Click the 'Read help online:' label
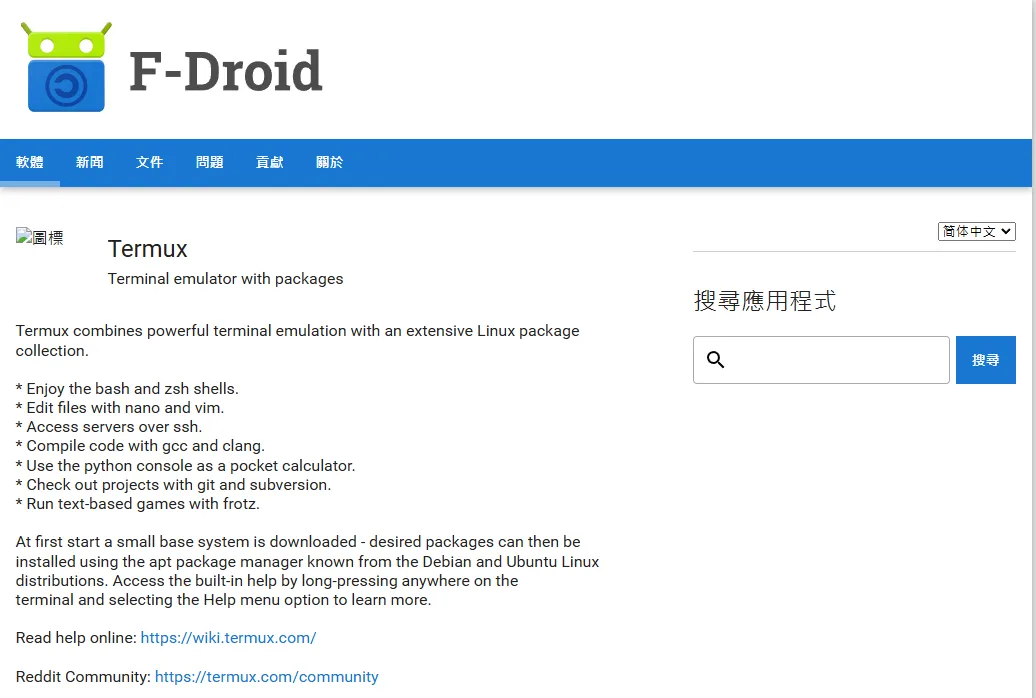This screenshot has height=698, width=1036. [76, 638]
